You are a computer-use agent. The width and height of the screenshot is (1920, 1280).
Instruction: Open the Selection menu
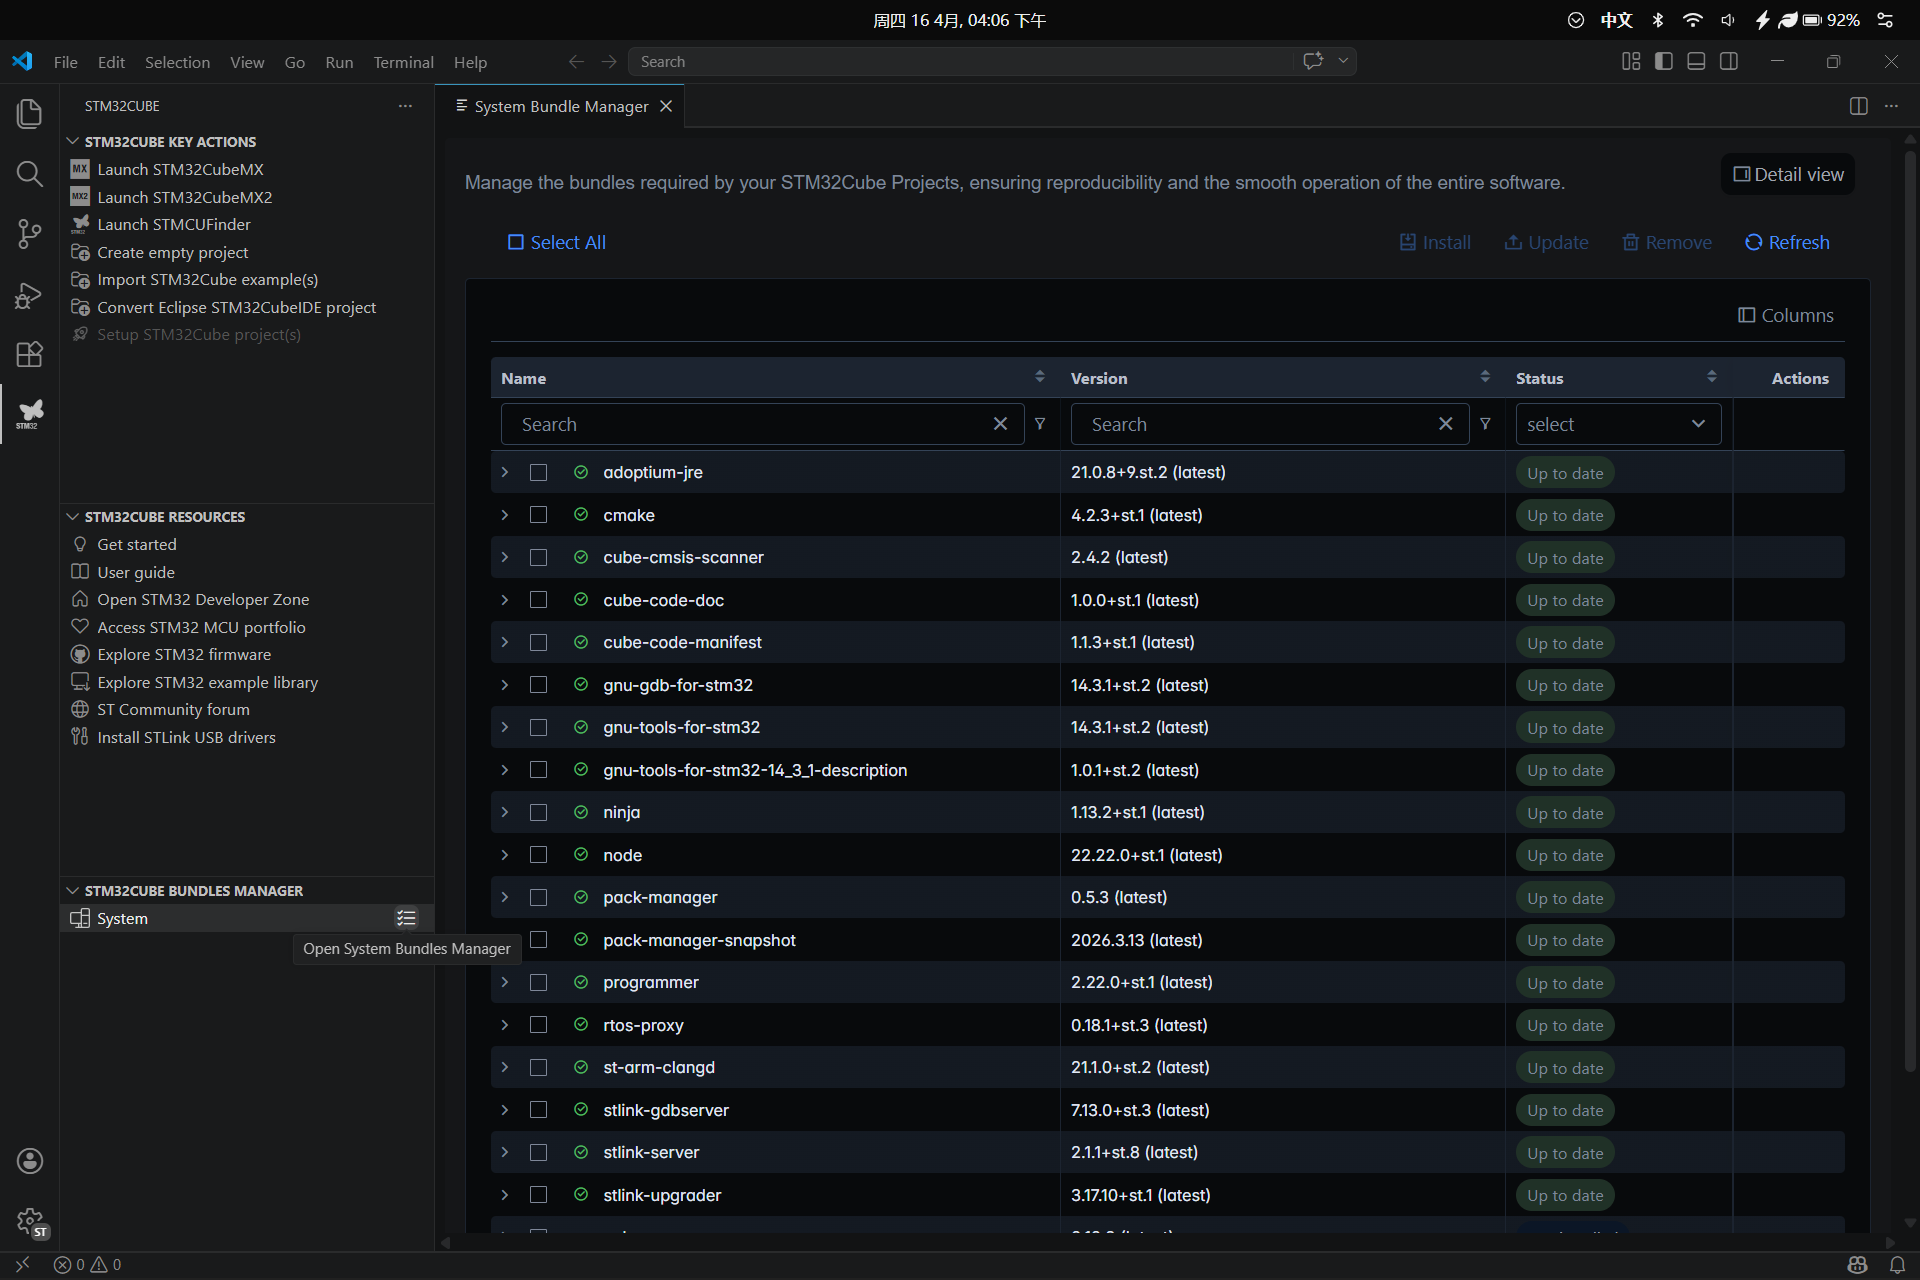(177, 62)
